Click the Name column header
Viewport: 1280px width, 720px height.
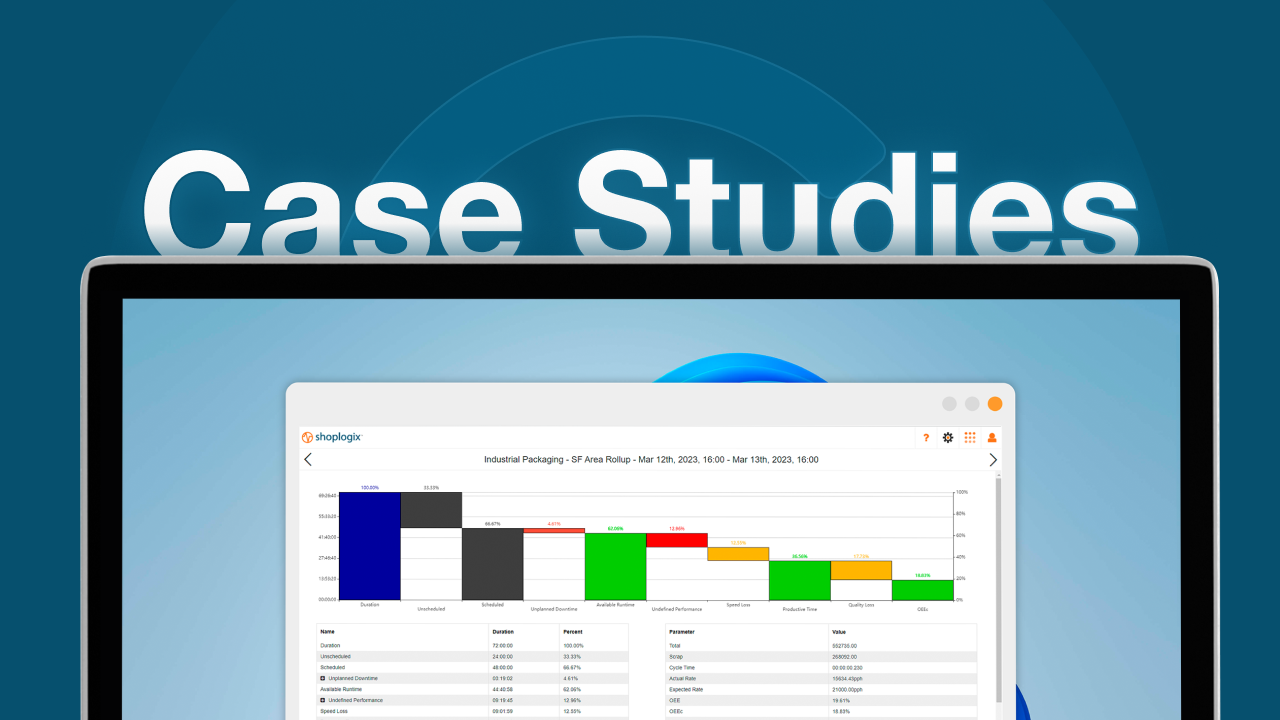tap(326, 632)
